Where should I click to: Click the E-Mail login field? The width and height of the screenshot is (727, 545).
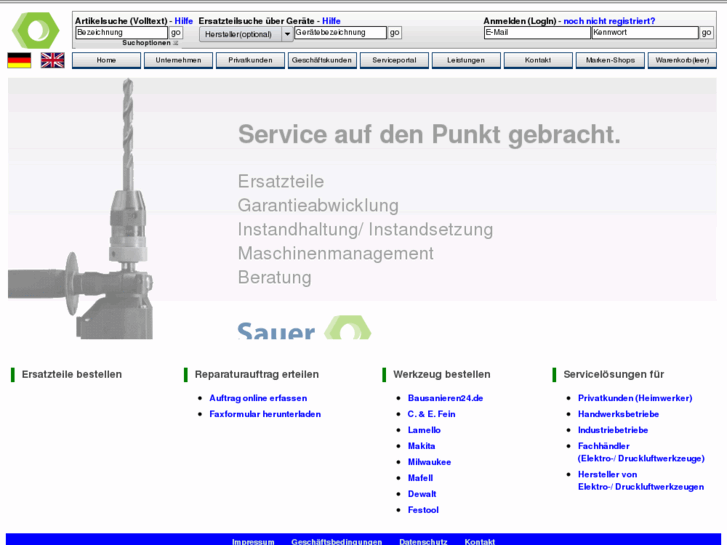point(537,32)
